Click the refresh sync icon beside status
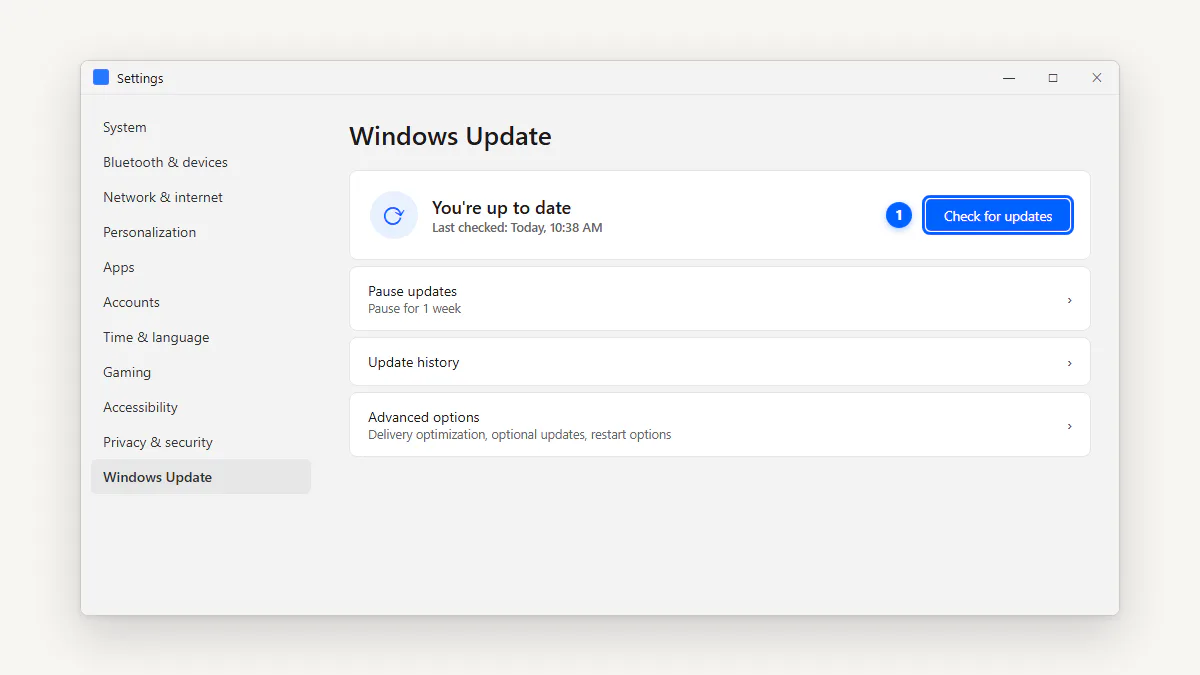Viewport: 1200px width, 675px height. (394, 215)
